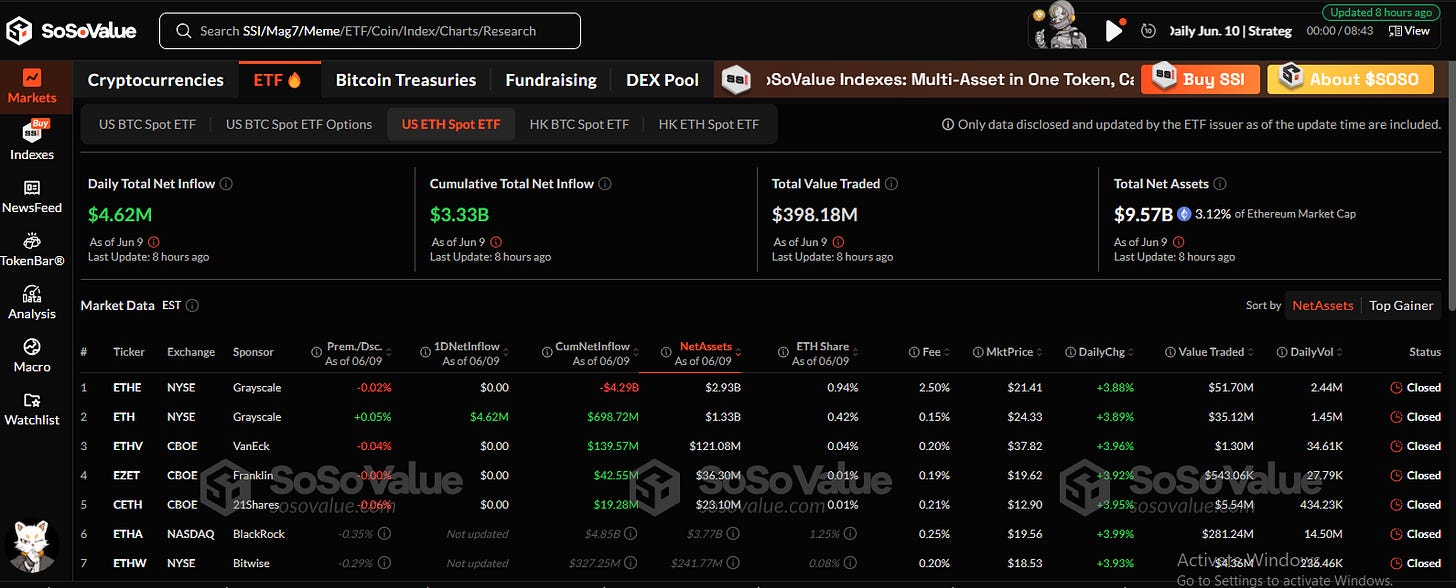The height and width of the screenshot is (588, 1456).
Task: Click red alert icon under Total Value Traded
Action: tap(837, 242)
